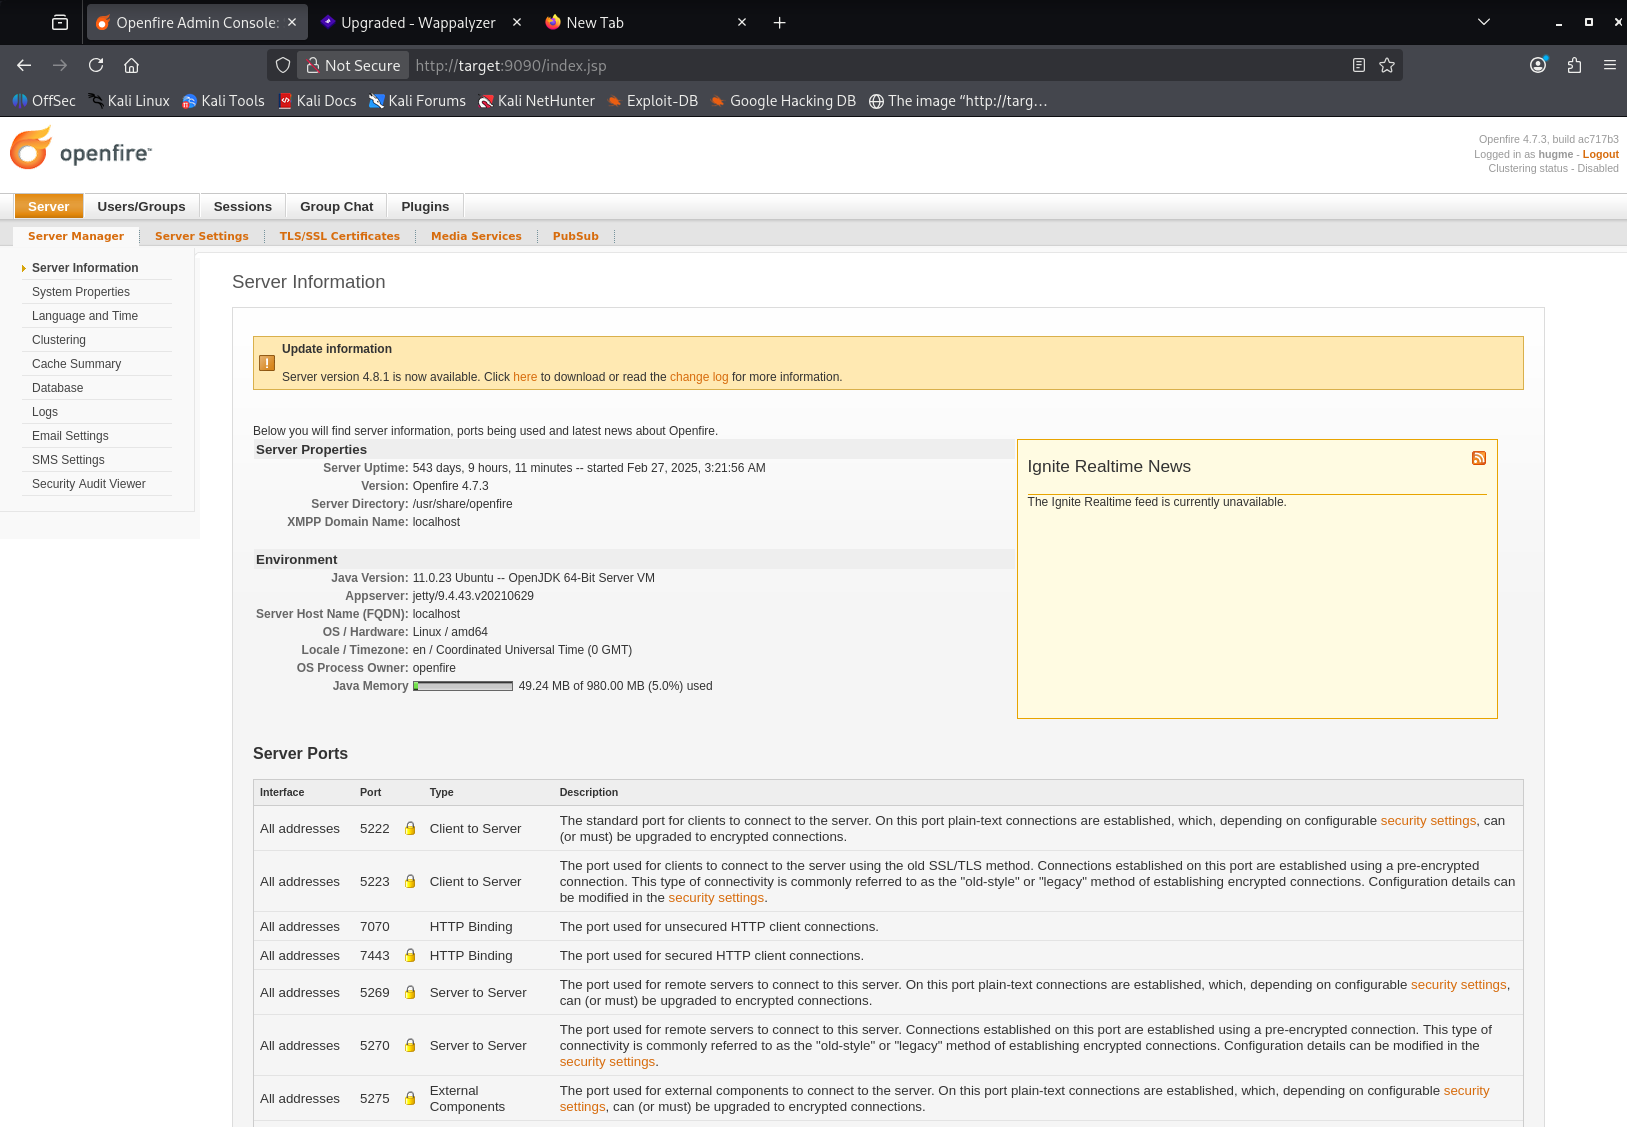Bookmark this page with the star icon
Image resolution: width=1627 pixels, height=1127 pixels.
1387,65
